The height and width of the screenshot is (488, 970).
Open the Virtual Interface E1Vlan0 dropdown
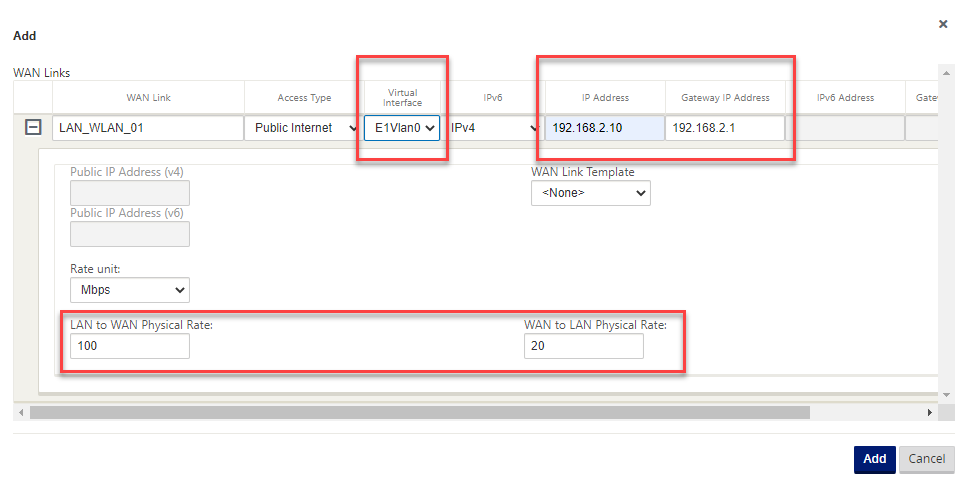click(x=402, y=128)
